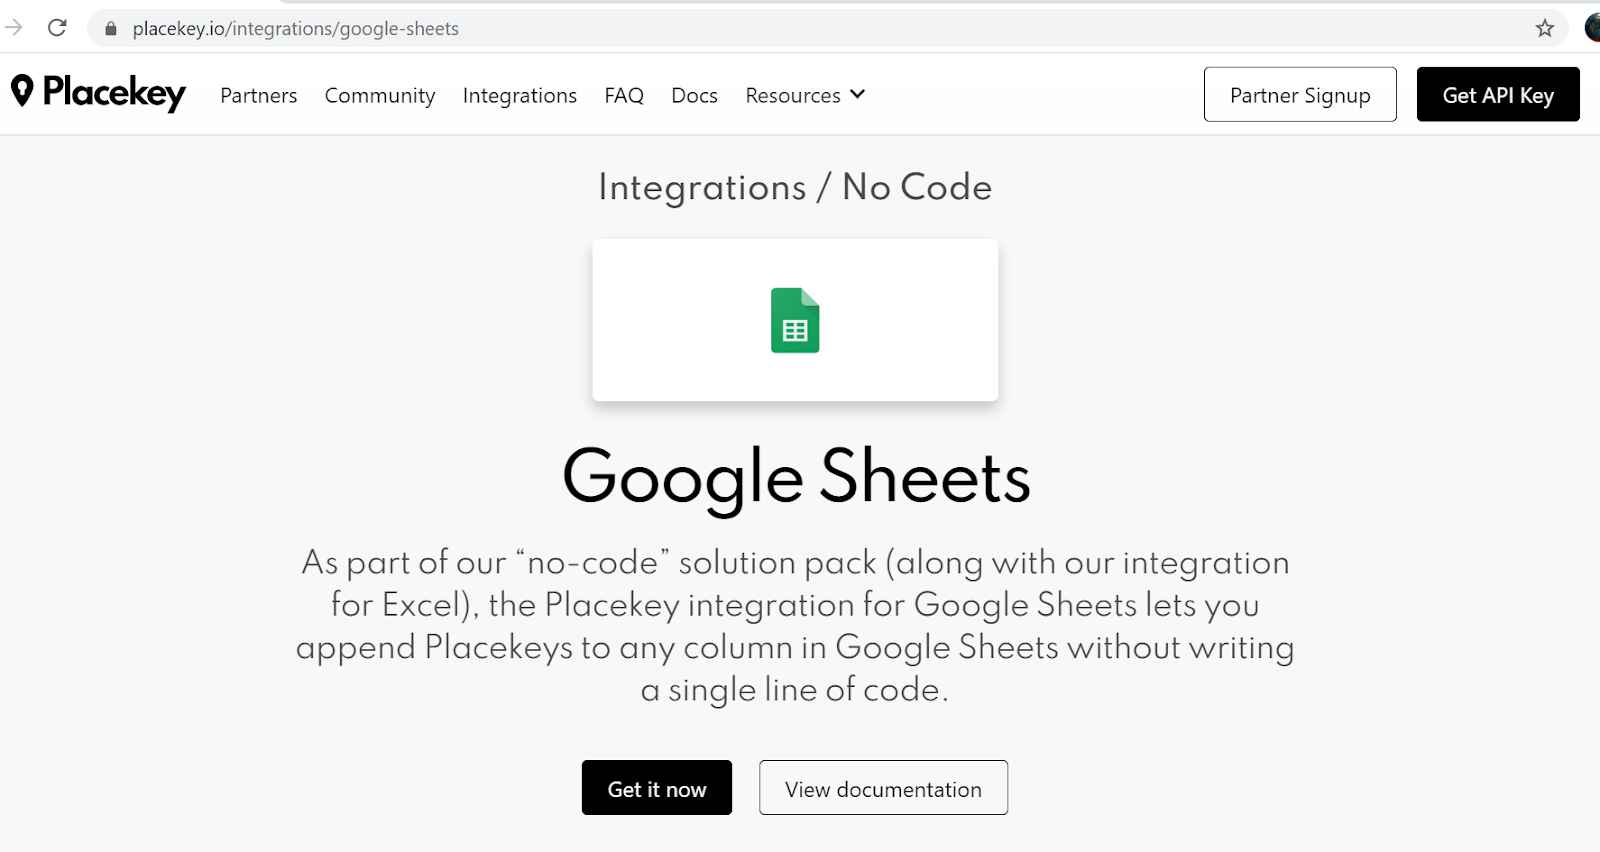Click the Placekey logo
Image resolution: width=1600 pixels, height=852 pixels.
98,92
